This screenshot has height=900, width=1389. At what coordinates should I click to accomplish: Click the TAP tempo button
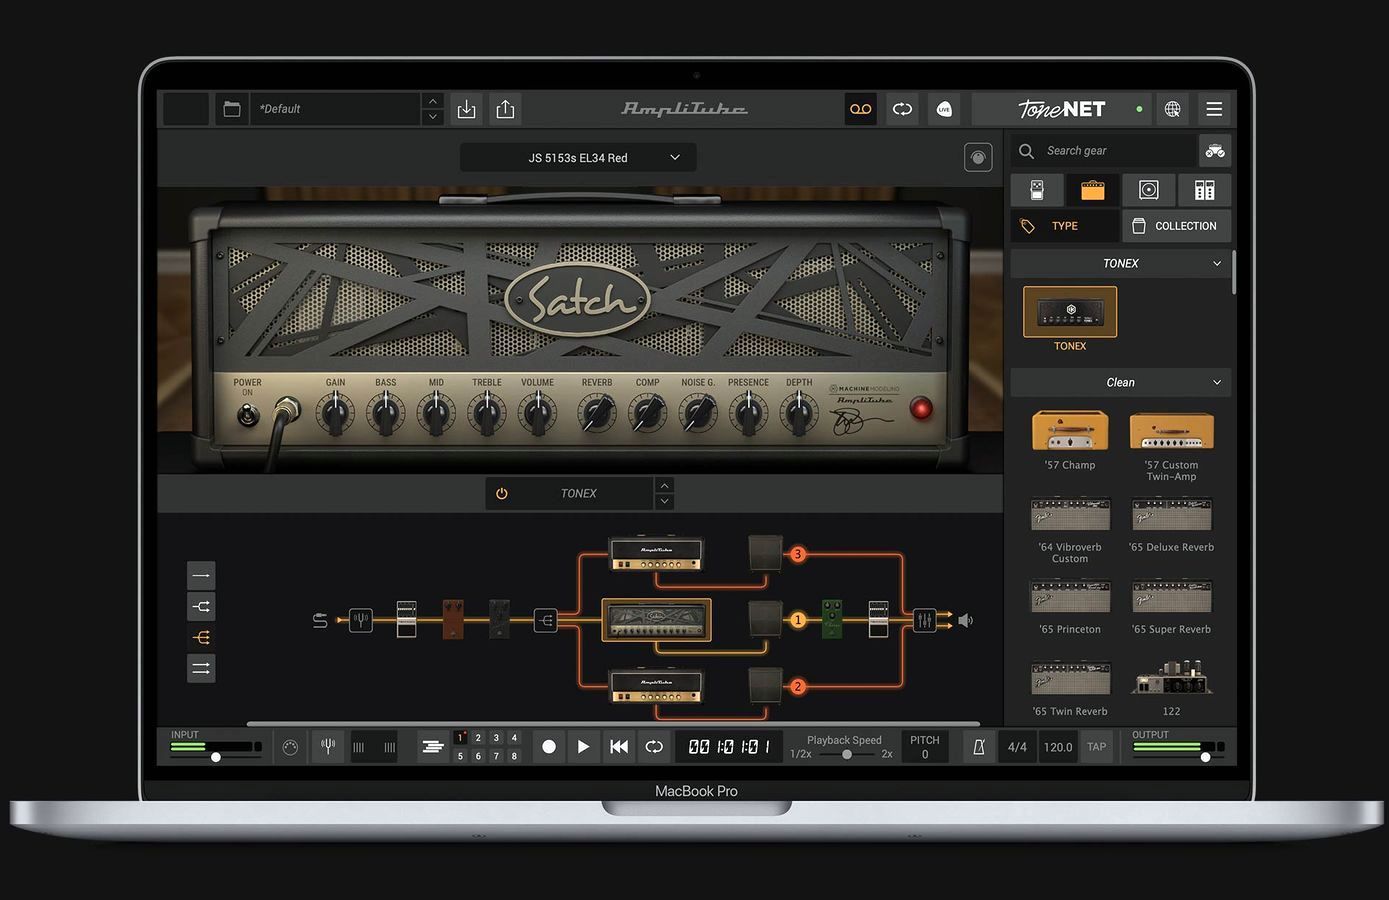pos(1097,747)
